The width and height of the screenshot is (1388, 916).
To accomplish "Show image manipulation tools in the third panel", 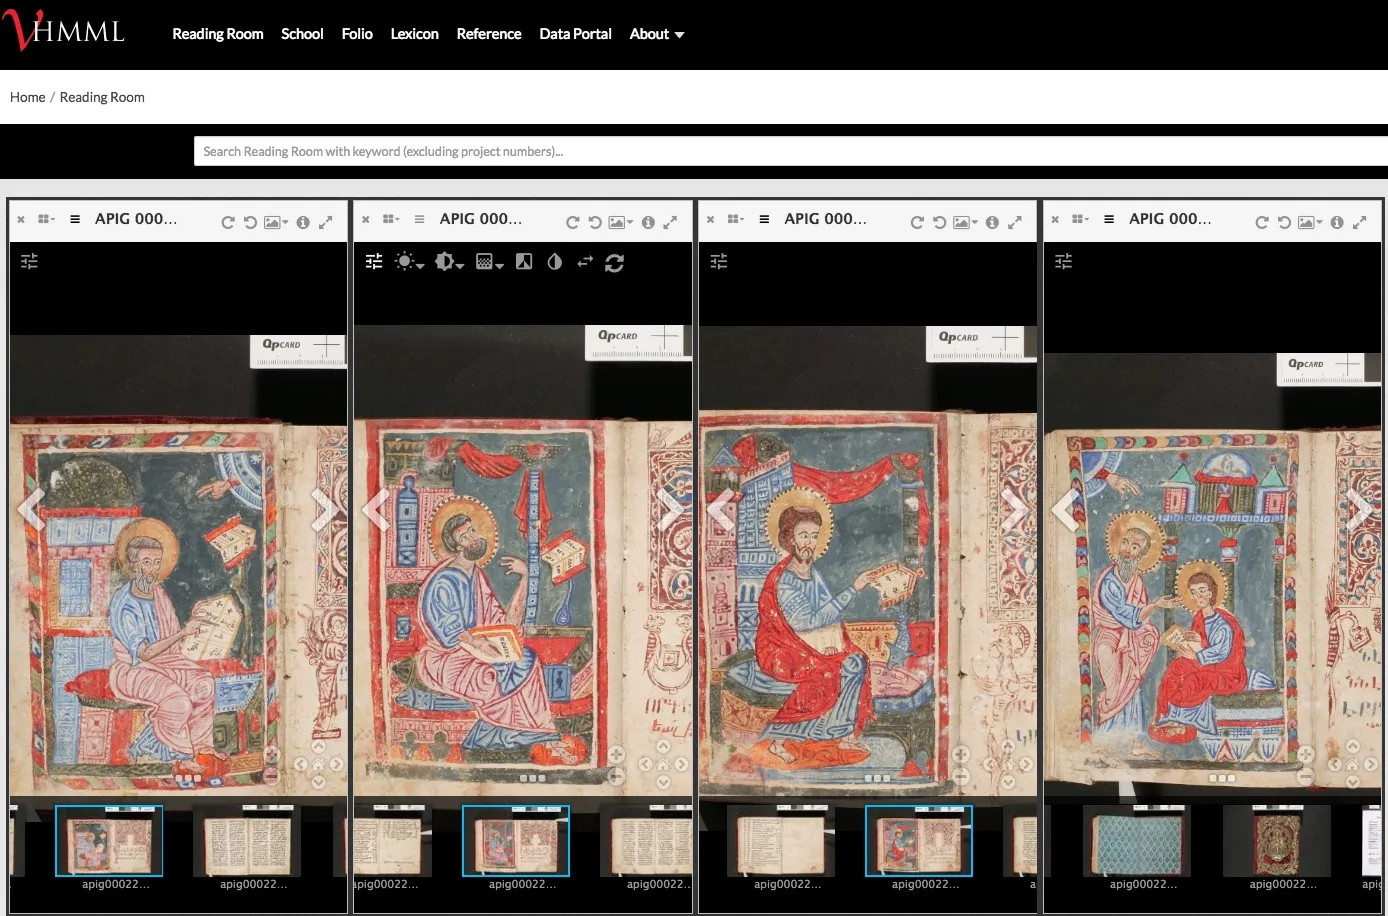I will [x=719, y=261].
